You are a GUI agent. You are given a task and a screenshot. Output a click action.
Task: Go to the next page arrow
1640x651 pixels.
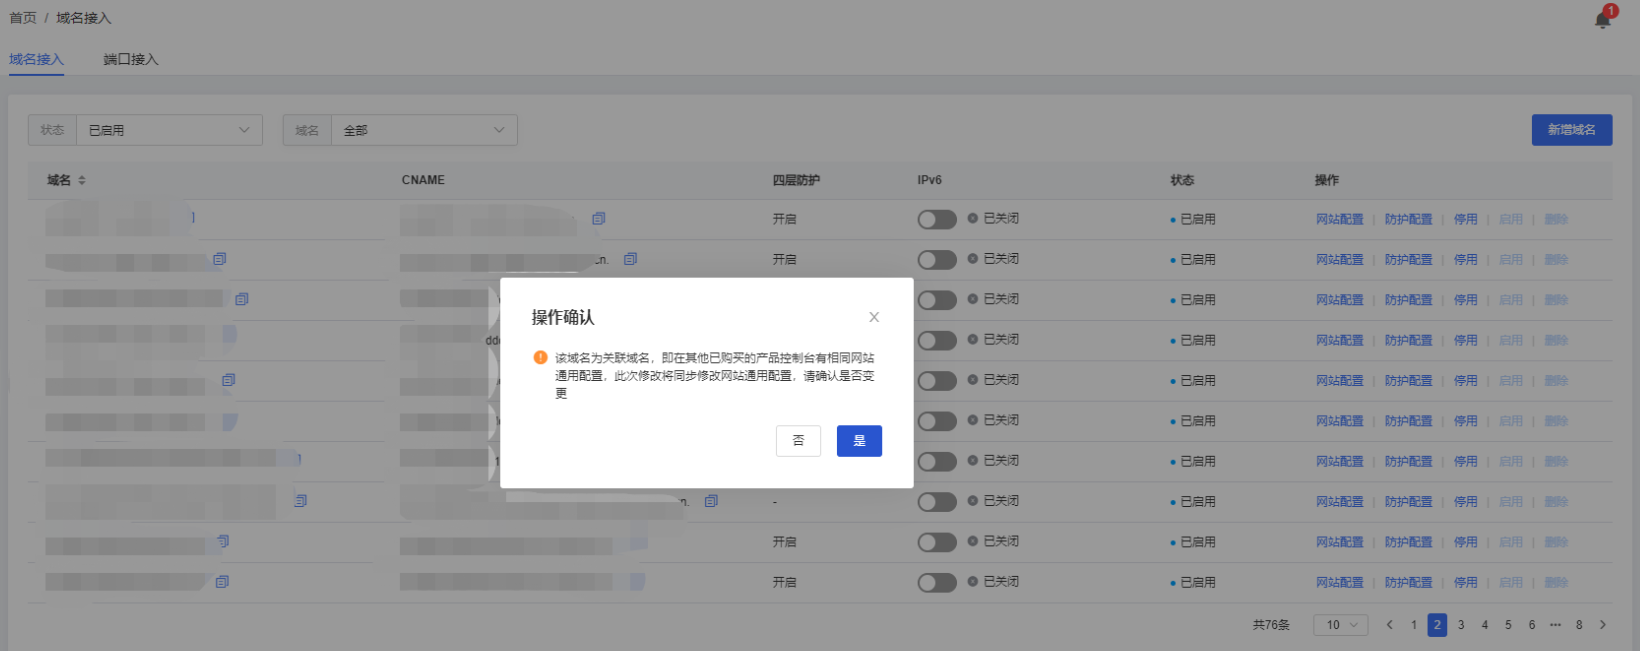pyautogui.click(x=1603, y=625)
